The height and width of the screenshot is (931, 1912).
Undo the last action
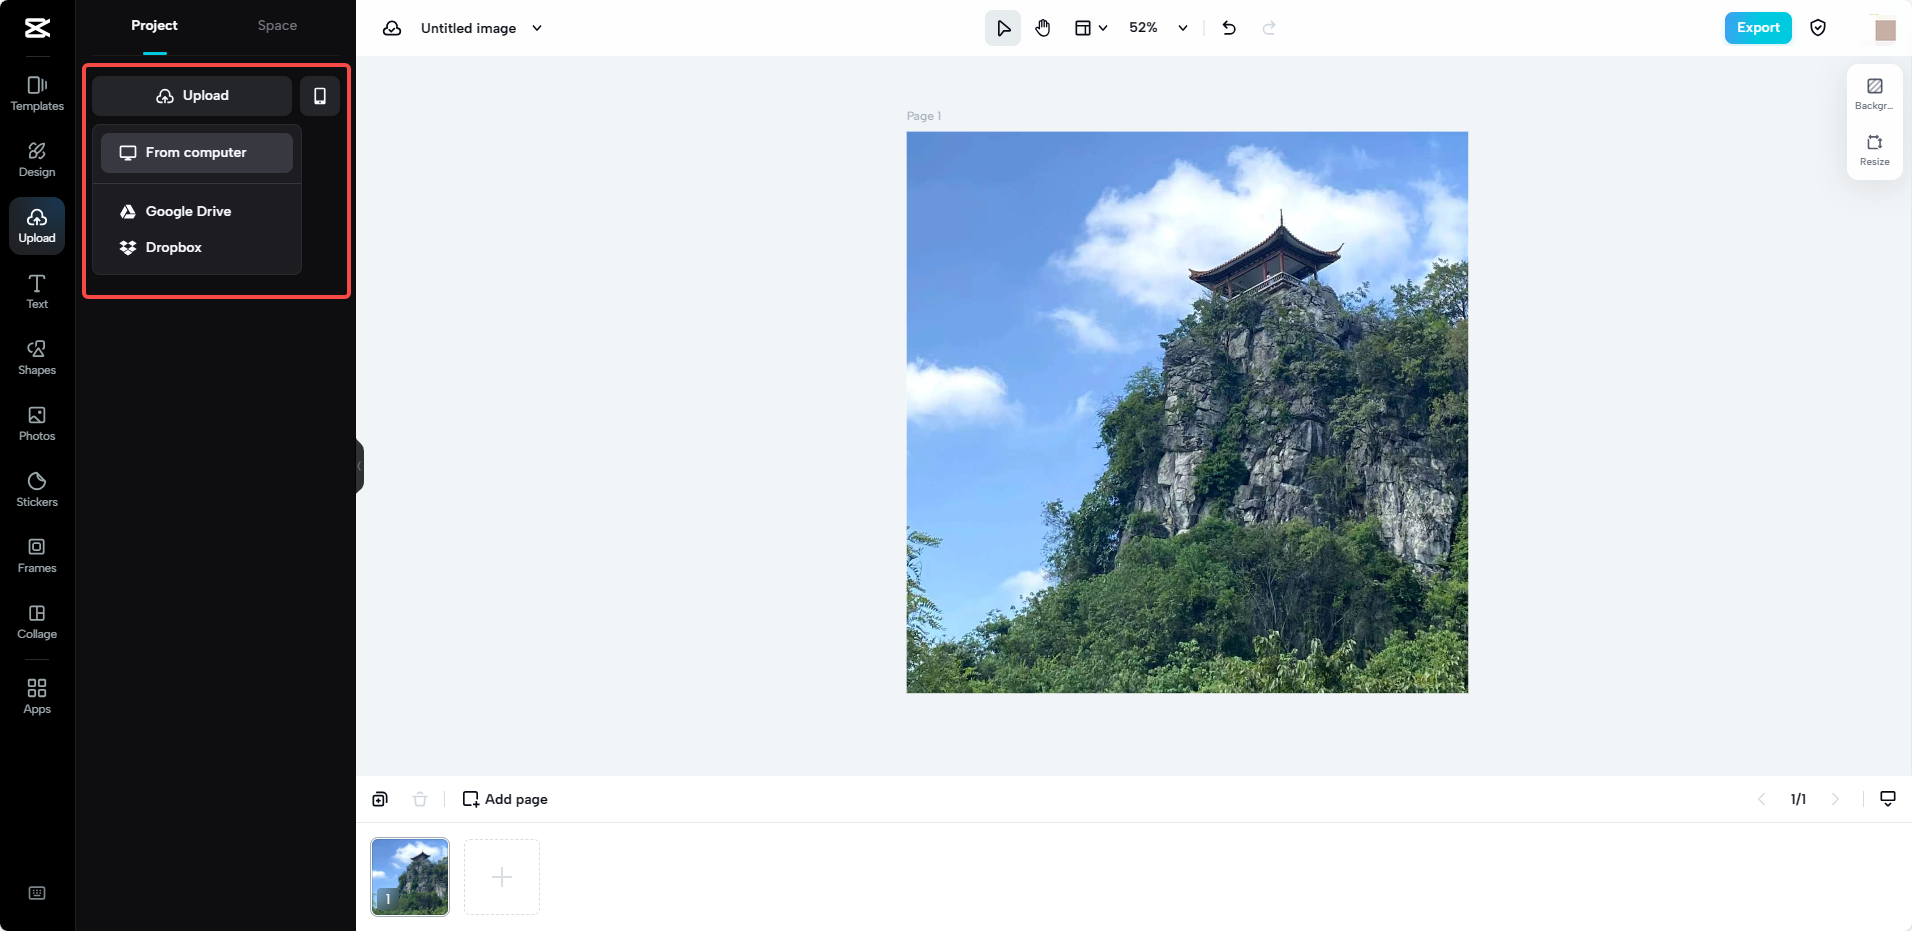(1228, 27)
